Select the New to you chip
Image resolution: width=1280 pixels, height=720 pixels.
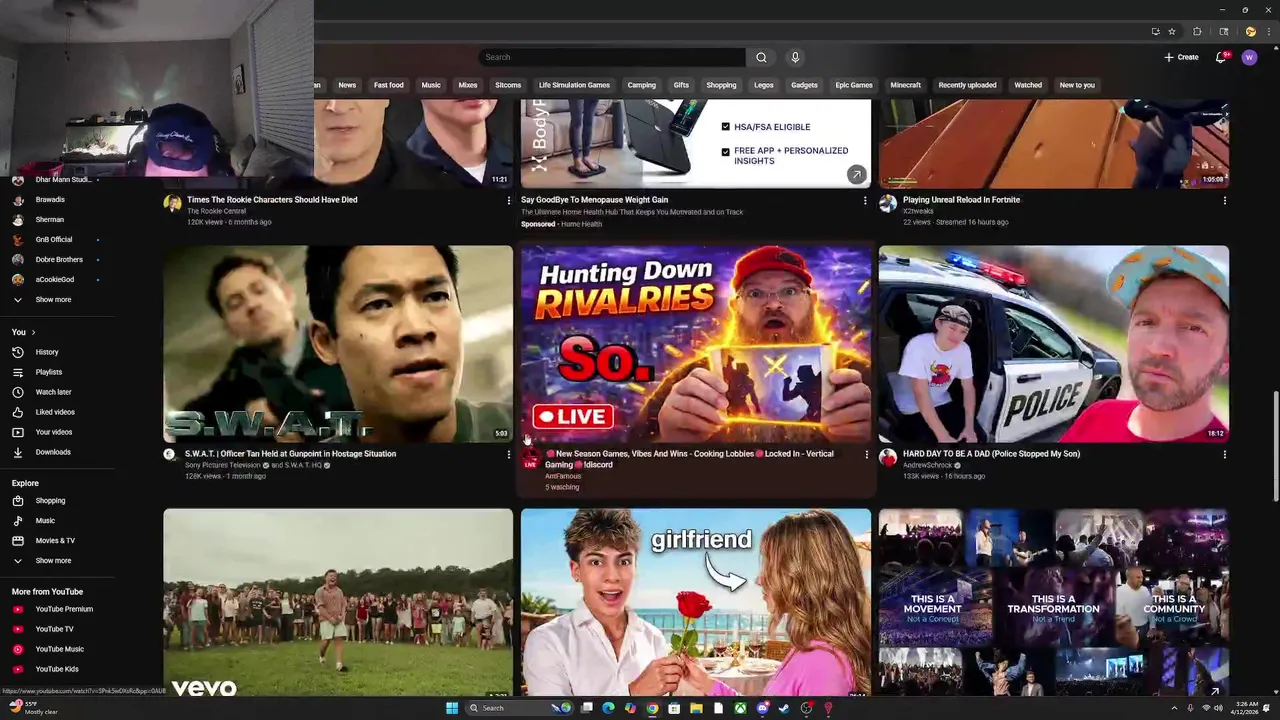(1077, 85)
